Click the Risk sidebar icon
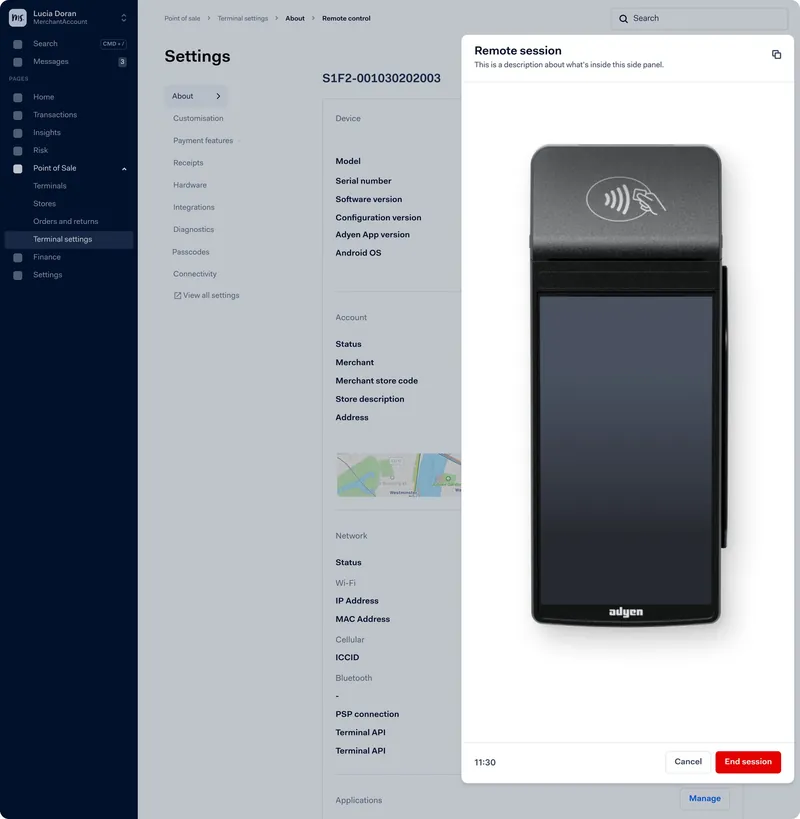 coord(18,150)
